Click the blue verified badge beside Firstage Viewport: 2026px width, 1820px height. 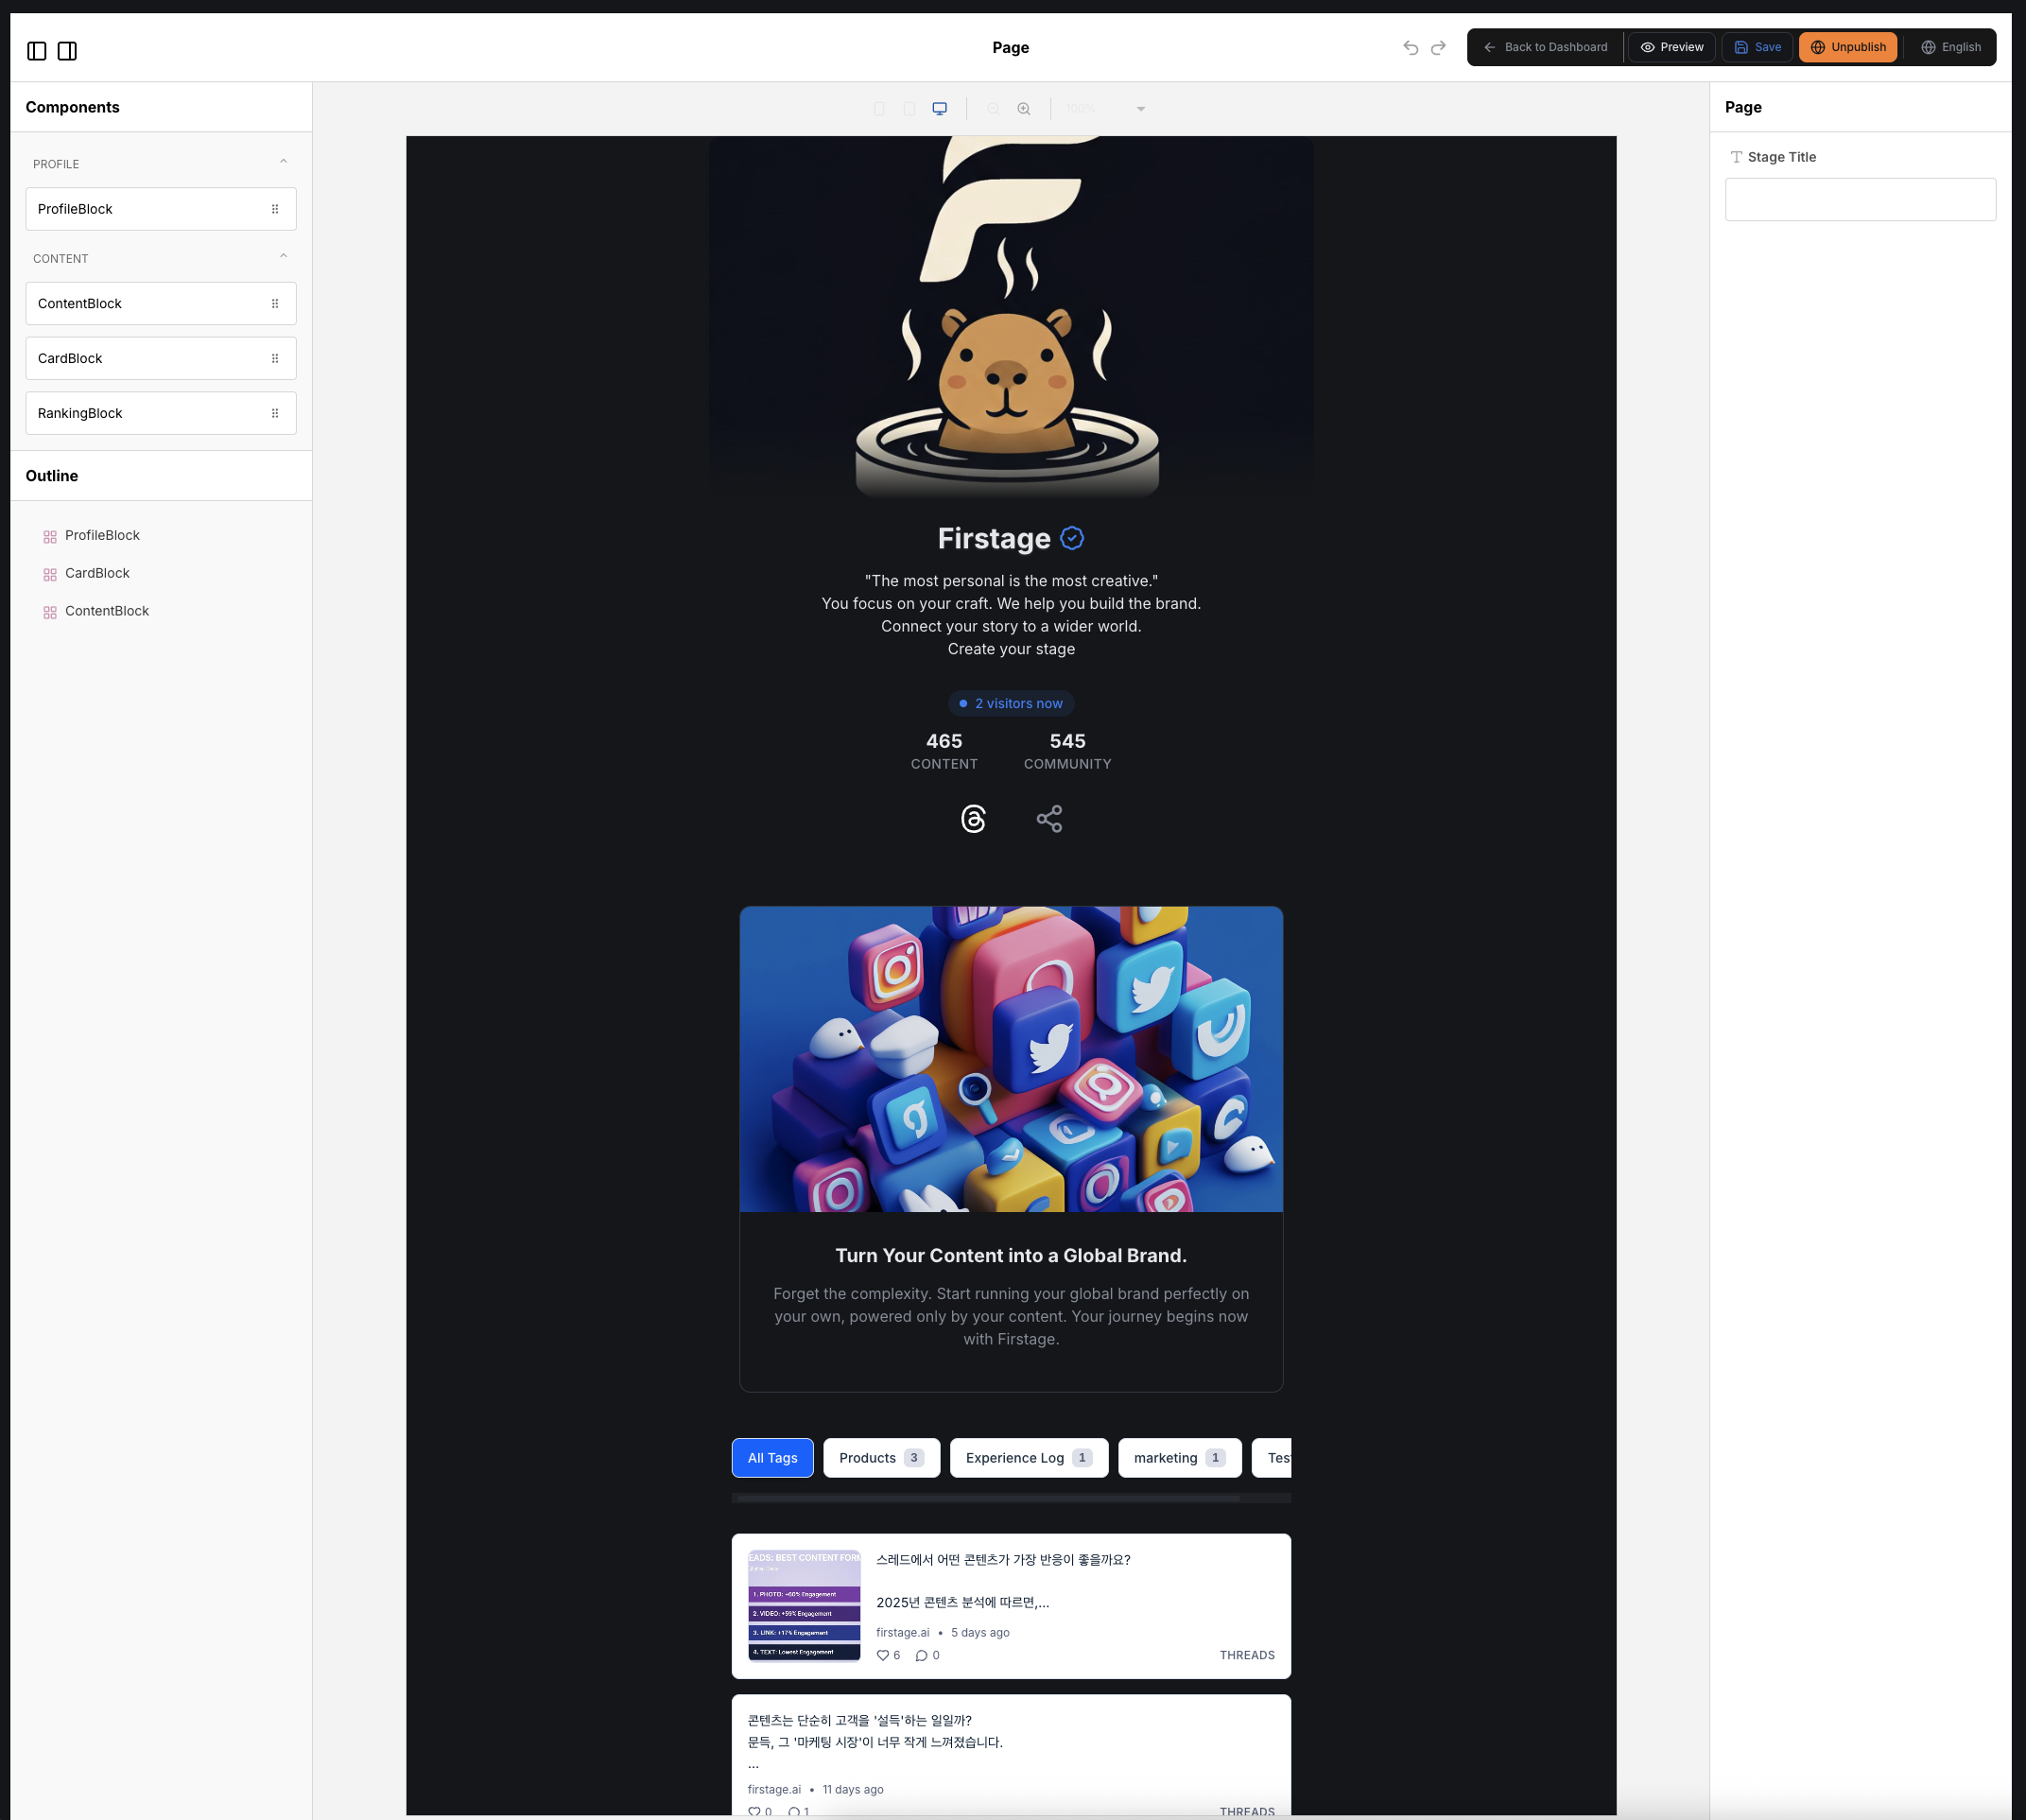click(1072, 538)
